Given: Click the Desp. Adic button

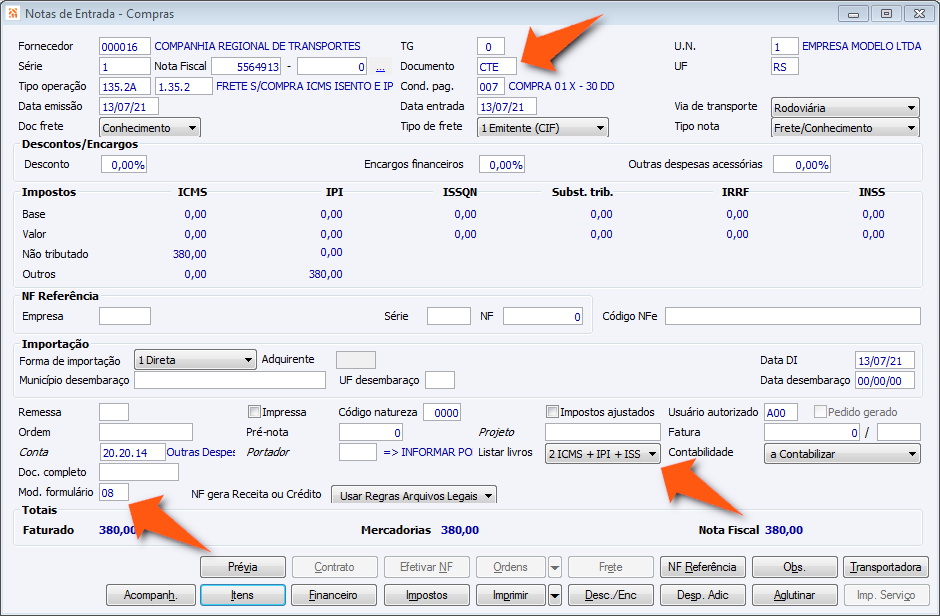Looking at the screenshot, I should pos(703,595).
